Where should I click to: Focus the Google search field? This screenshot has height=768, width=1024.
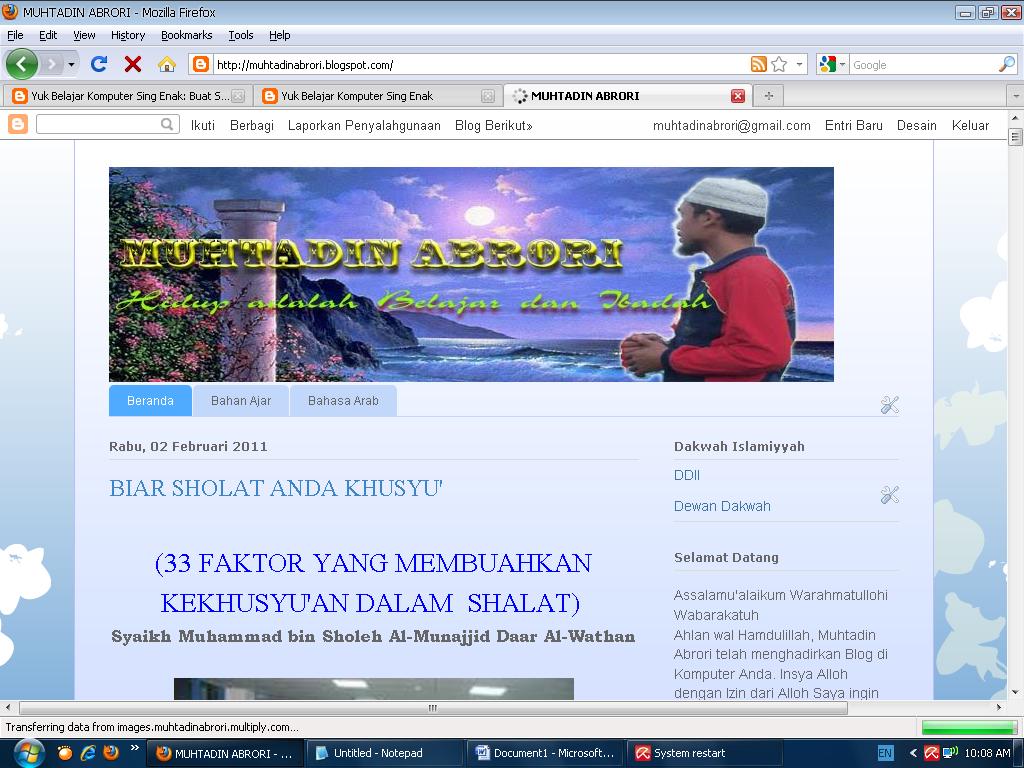(x=924, y=65)
